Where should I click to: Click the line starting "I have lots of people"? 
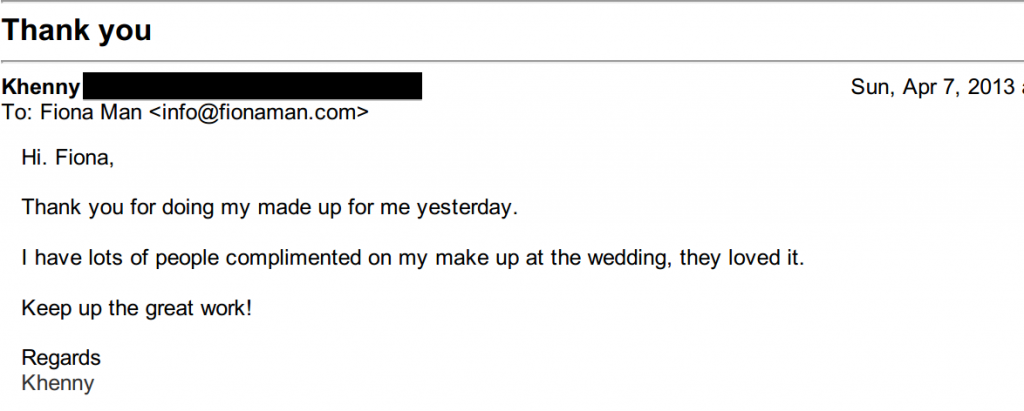[x=413, y=258]
